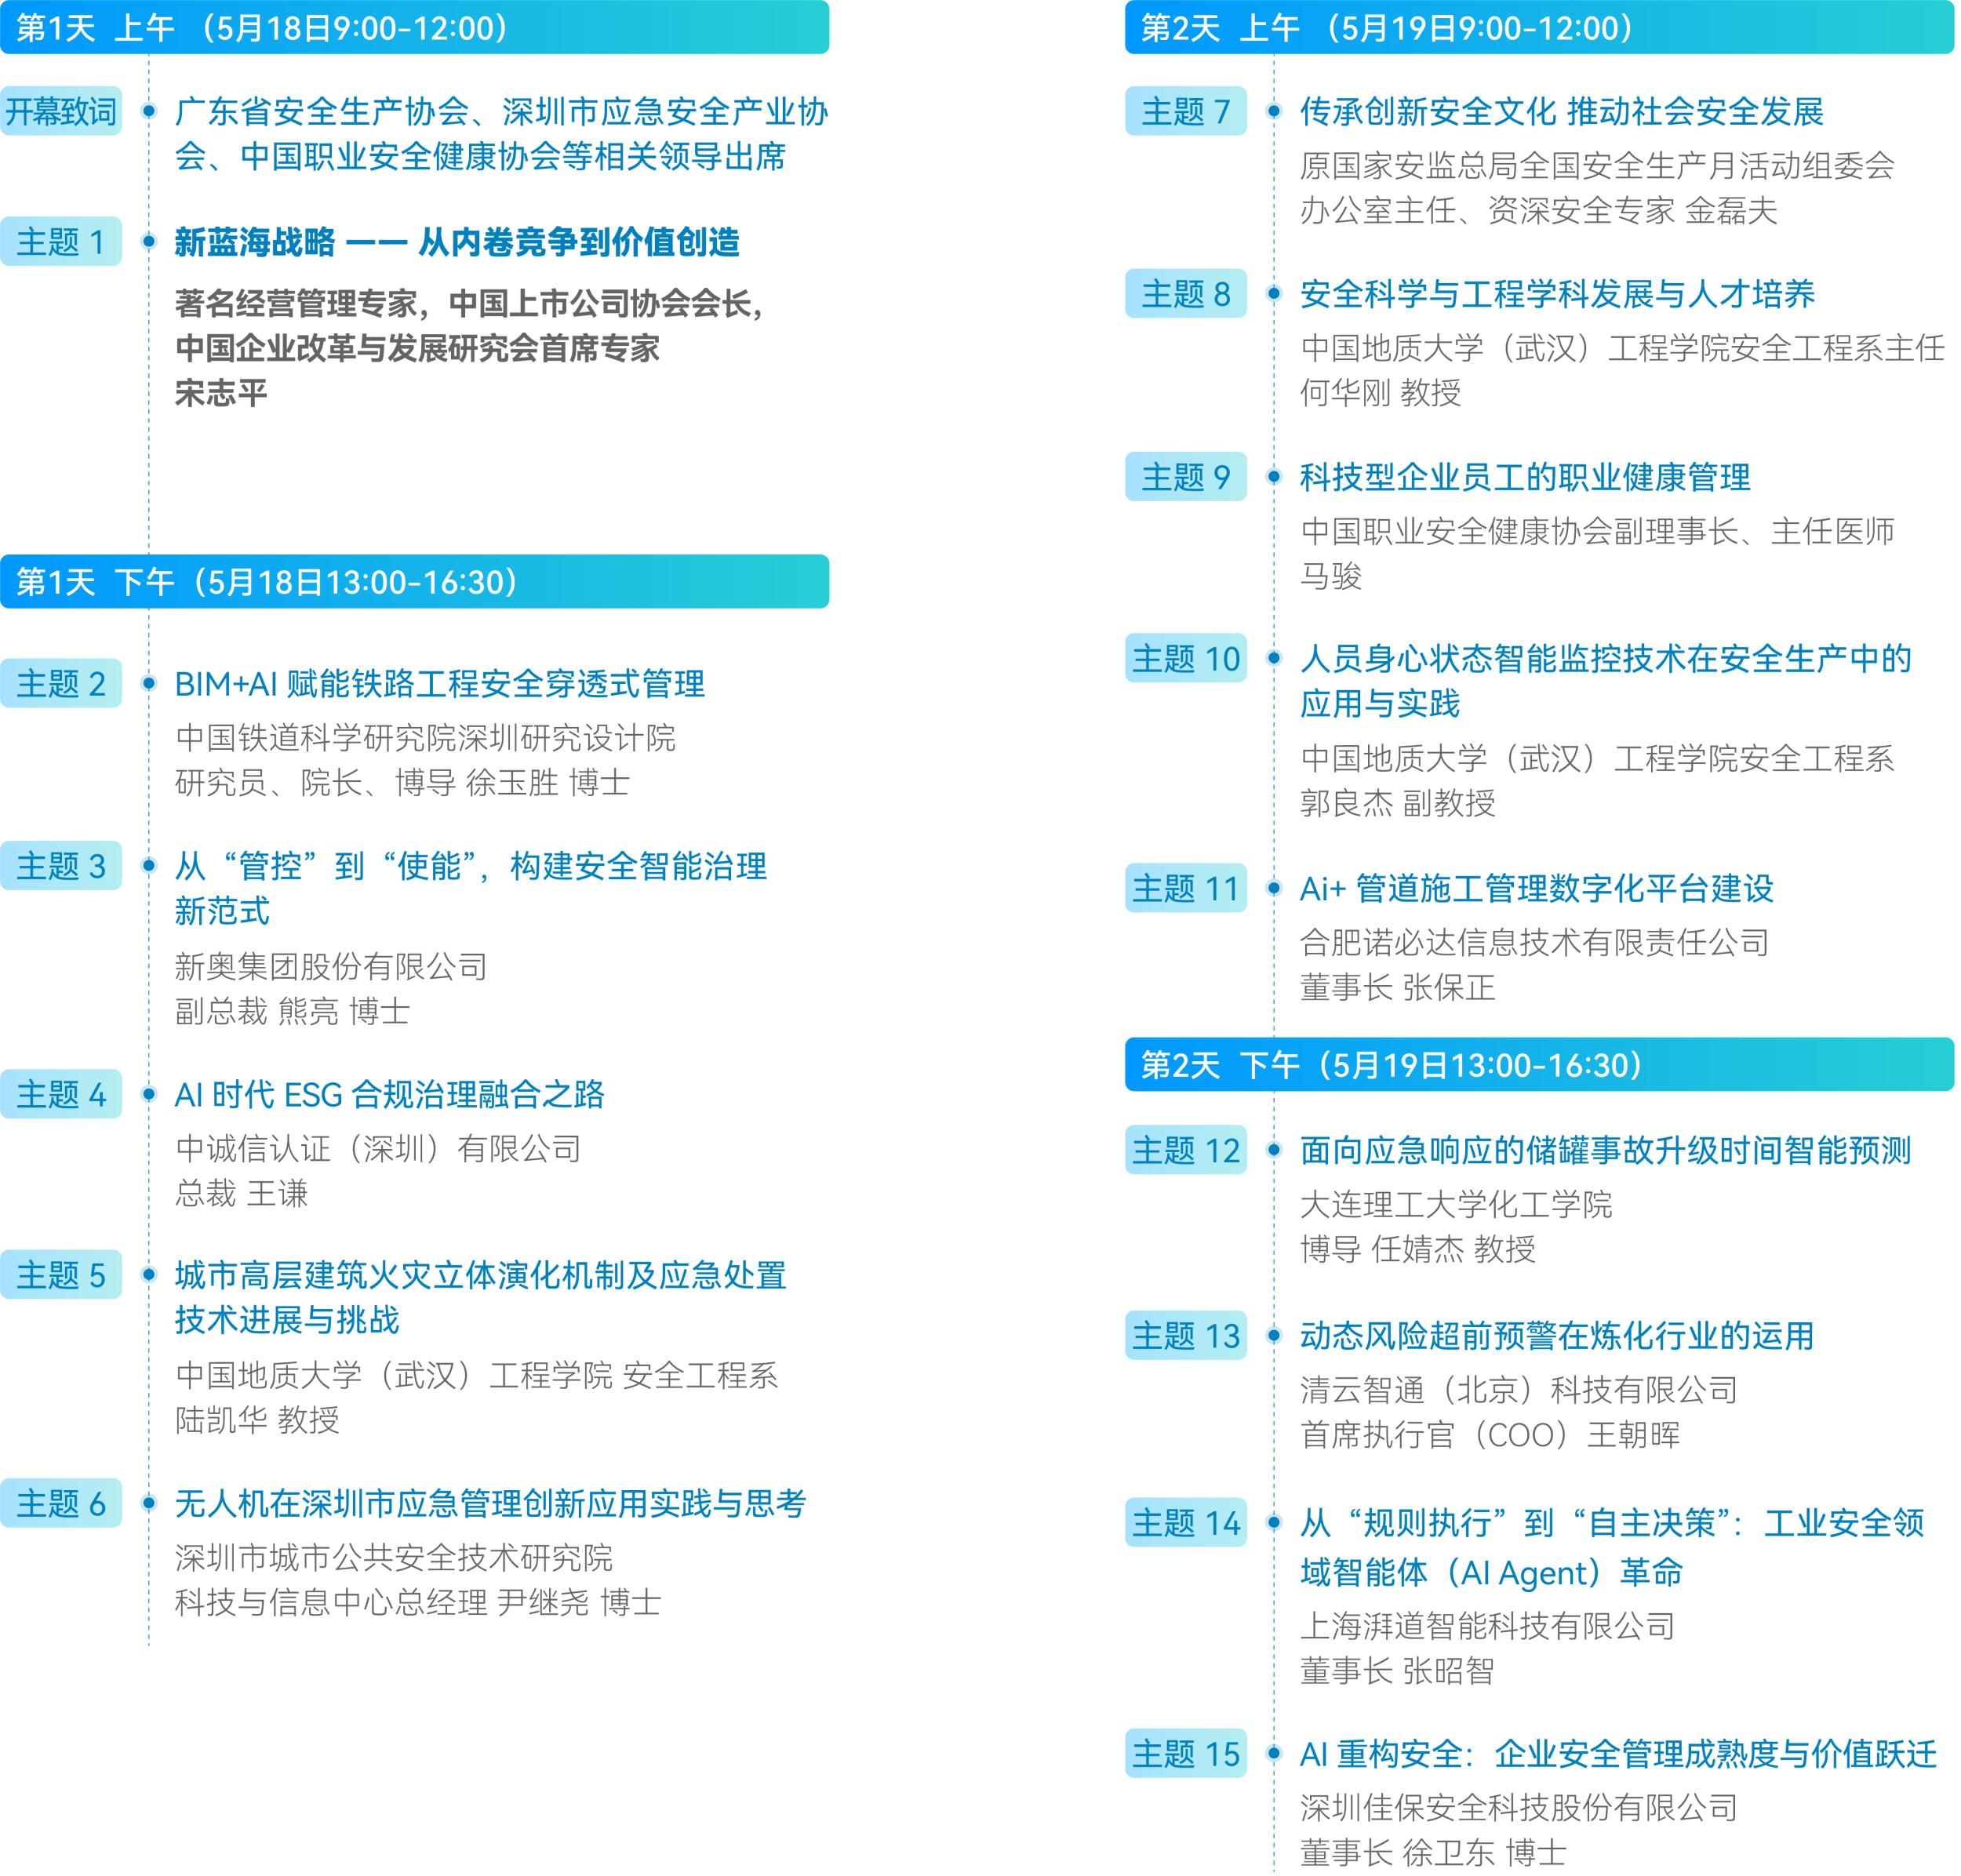Click speaker name 宋志平
Screen dimensions: 1961x1876
(x=221, y=393)
